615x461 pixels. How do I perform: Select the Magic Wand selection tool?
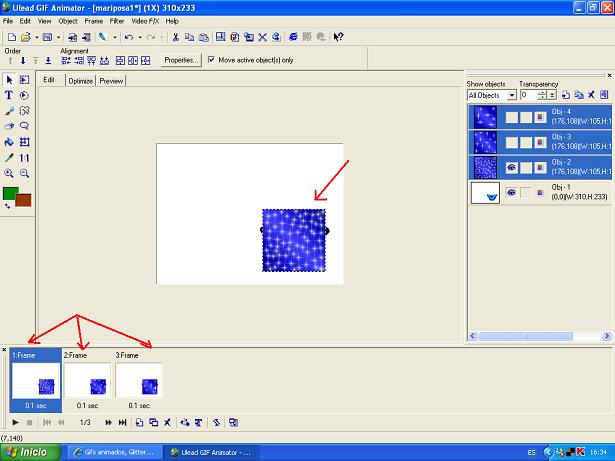click(x=24, y=111)
